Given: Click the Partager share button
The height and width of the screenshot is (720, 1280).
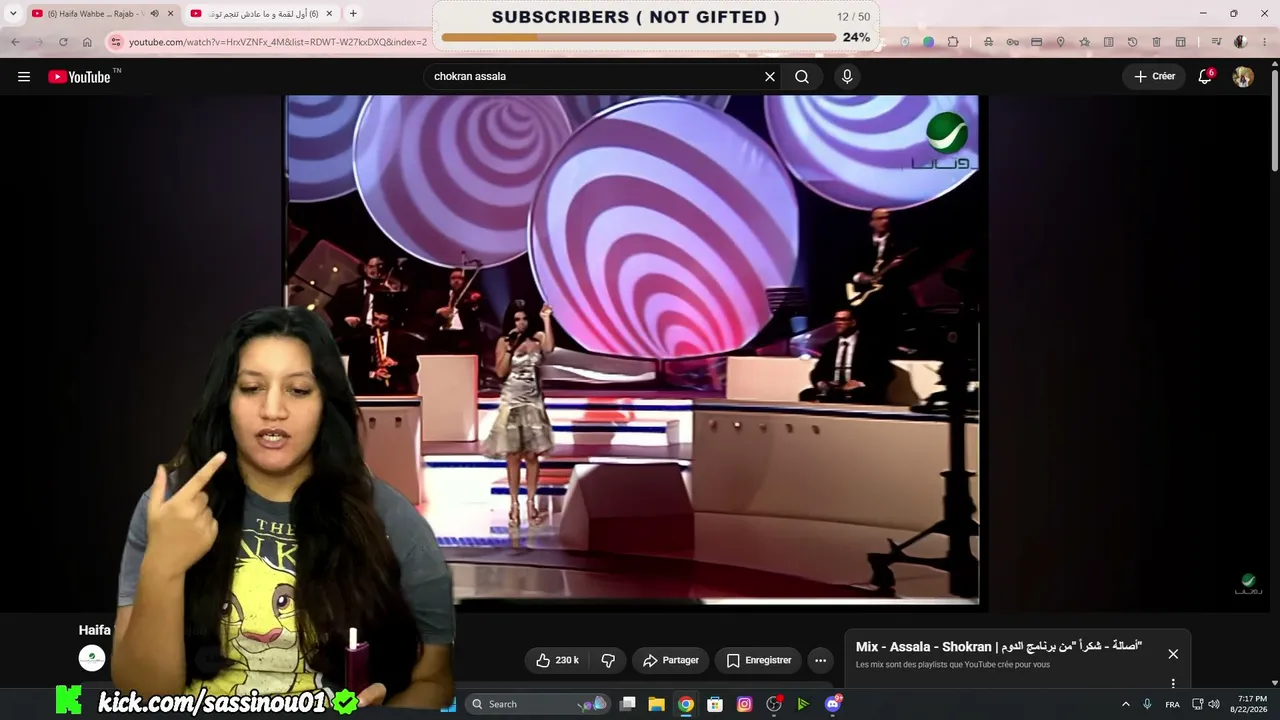Looking at the screenshot, I should (x=671, y=660).
